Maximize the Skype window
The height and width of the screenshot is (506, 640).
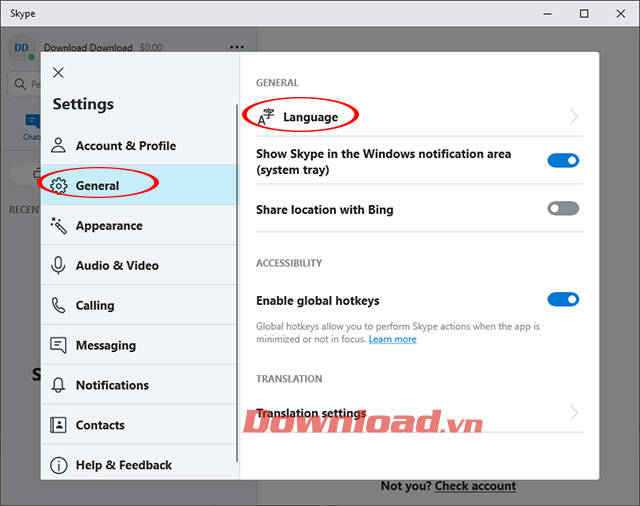[x=584, y=13]
